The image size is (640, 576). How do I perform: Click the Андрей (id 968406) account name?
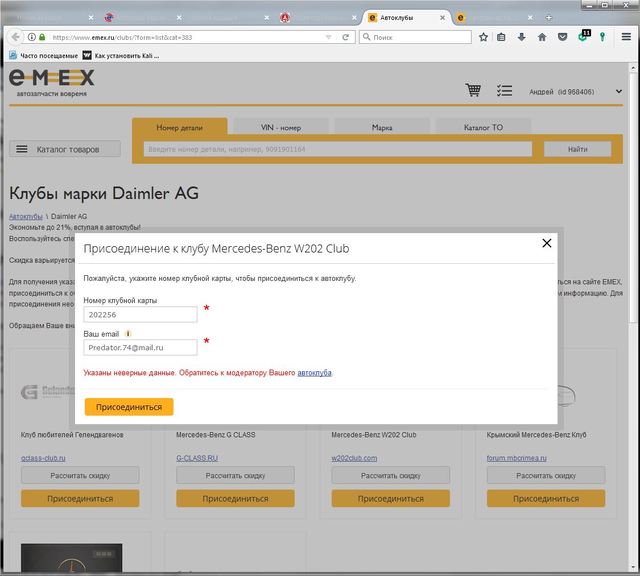pos(562,92)
